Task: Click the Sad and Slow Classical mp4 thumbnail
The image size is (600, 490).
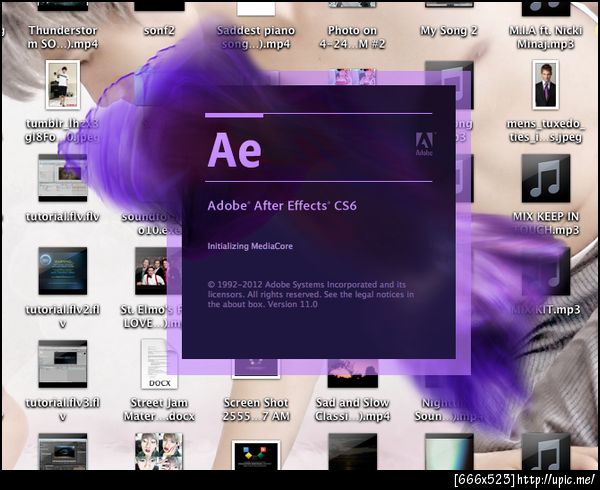Action: click(353, 373)
